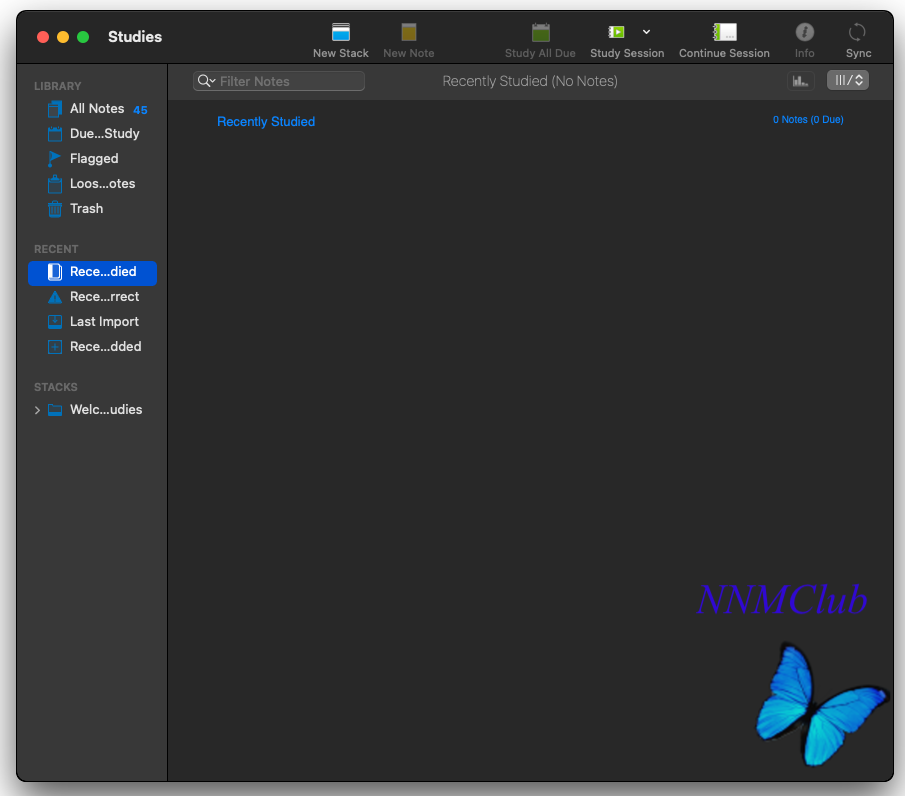The width and height of the screenshot is (905, 796).
Task: Click the Due Study calendar icon
Action: pyautogui.click(x=55, y=134)
